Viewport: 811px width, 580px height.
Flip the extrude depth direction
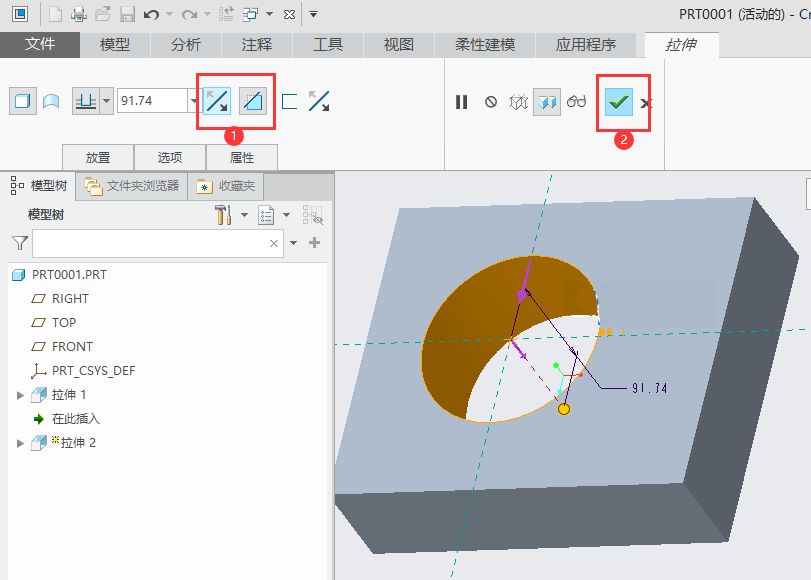click(217, 101)
